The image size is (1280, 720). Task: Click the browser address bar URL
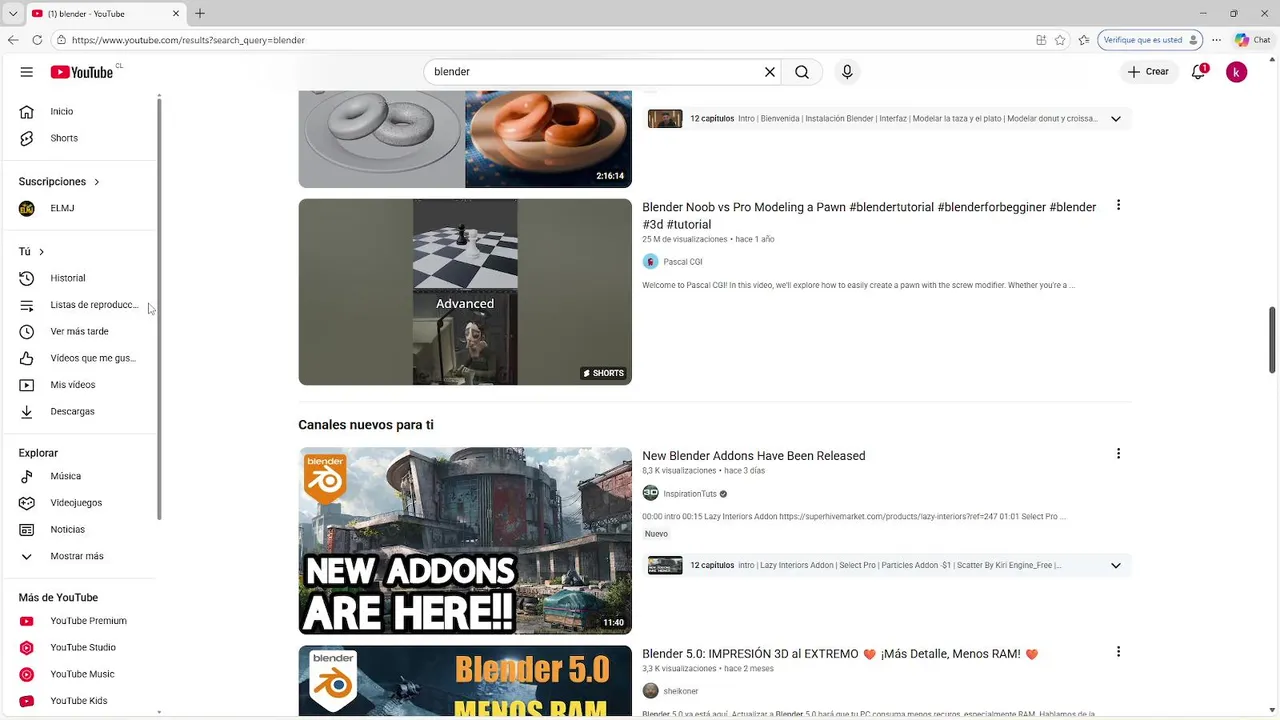tap(188, 40)
